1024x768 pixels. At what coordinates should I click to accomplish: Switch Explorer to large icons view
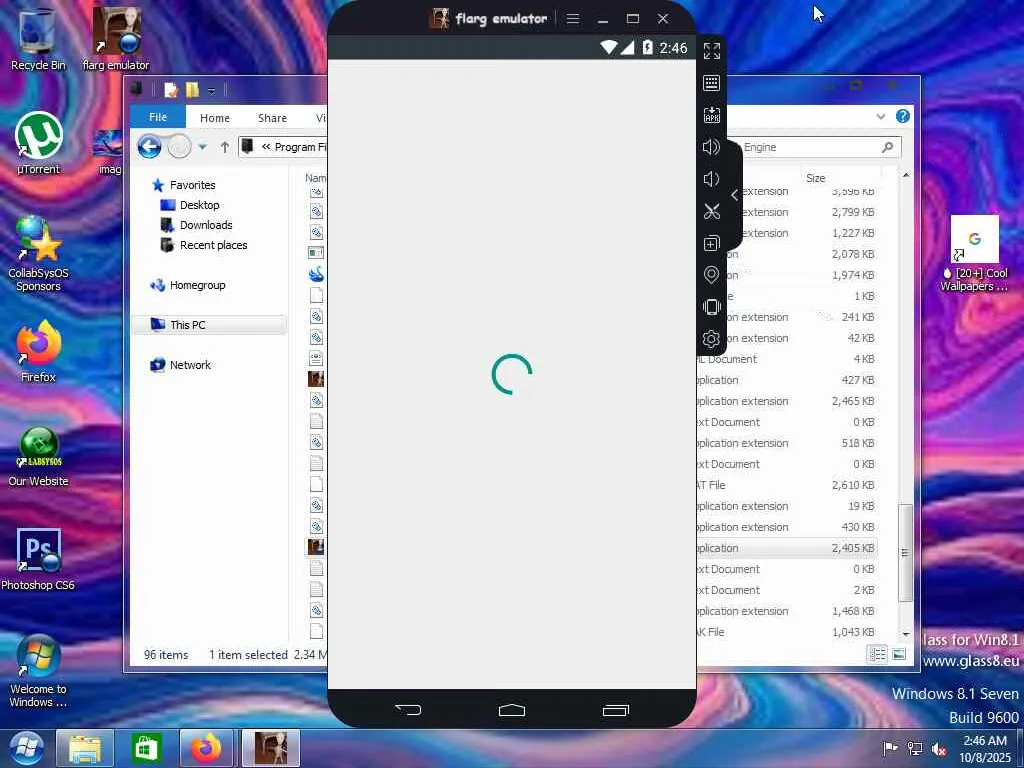899,654
